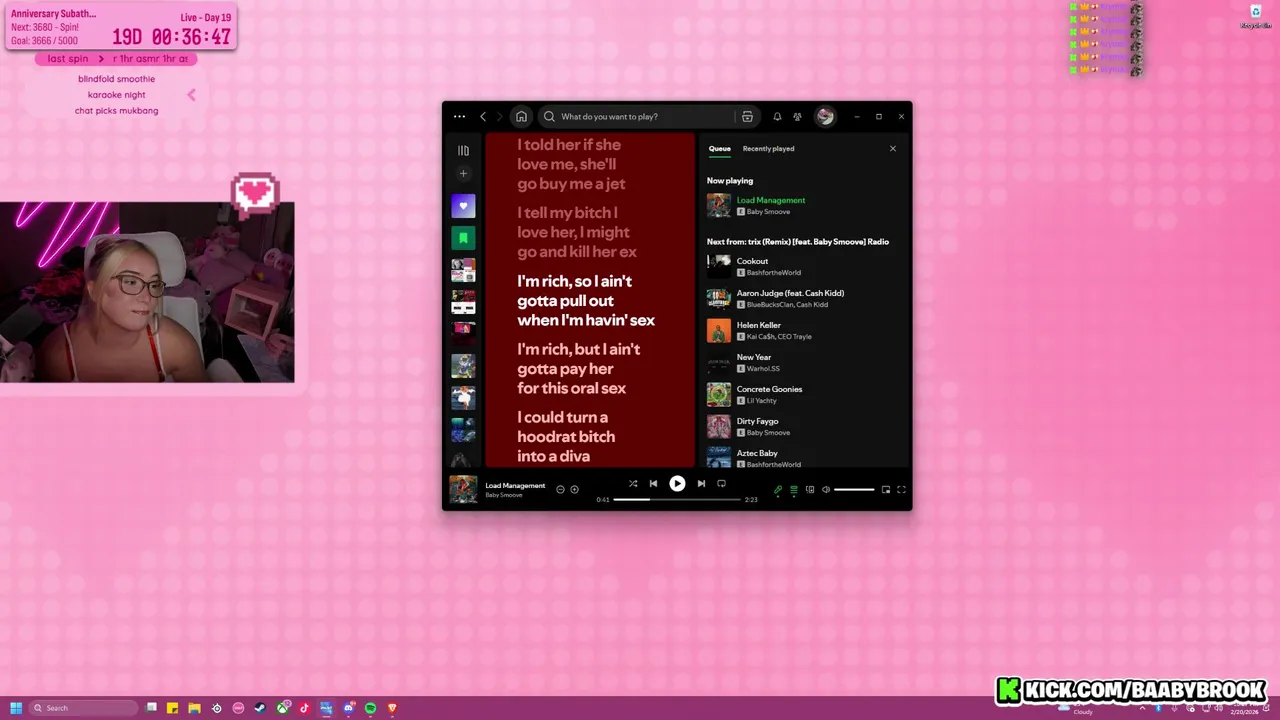The width and height of the screenshot is (1280, 720).
Task: Skip to the previous track
Action: tap(653, 483)
